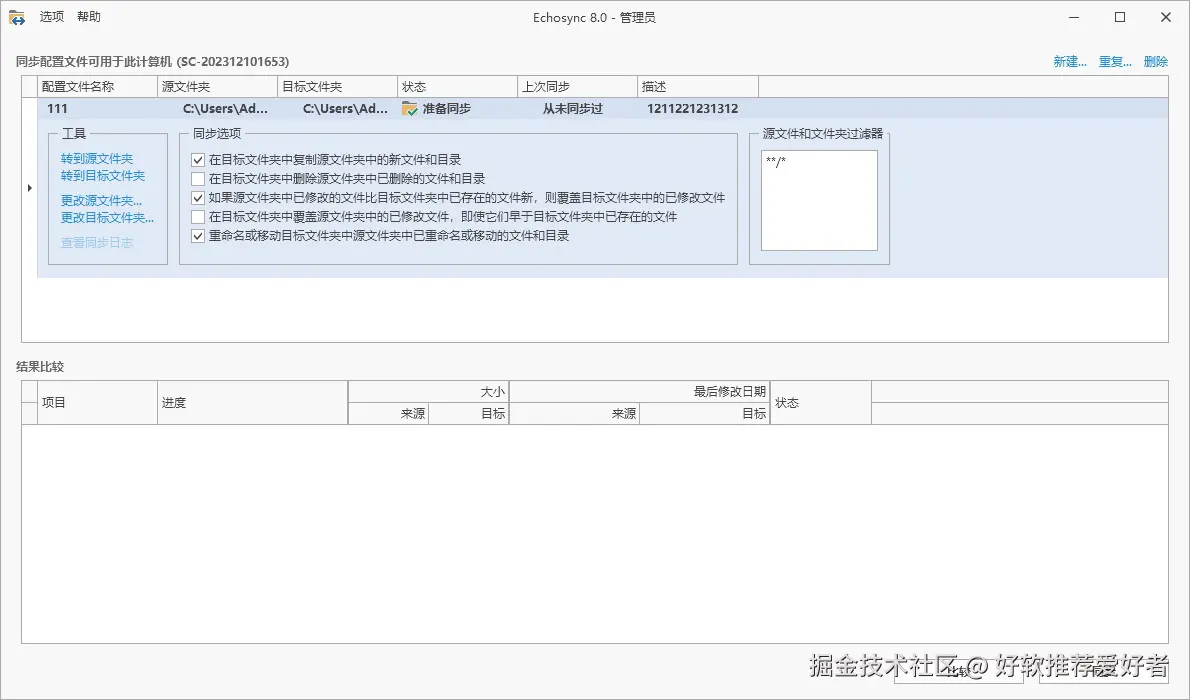Click the 重复... link

pos(1115,61)
